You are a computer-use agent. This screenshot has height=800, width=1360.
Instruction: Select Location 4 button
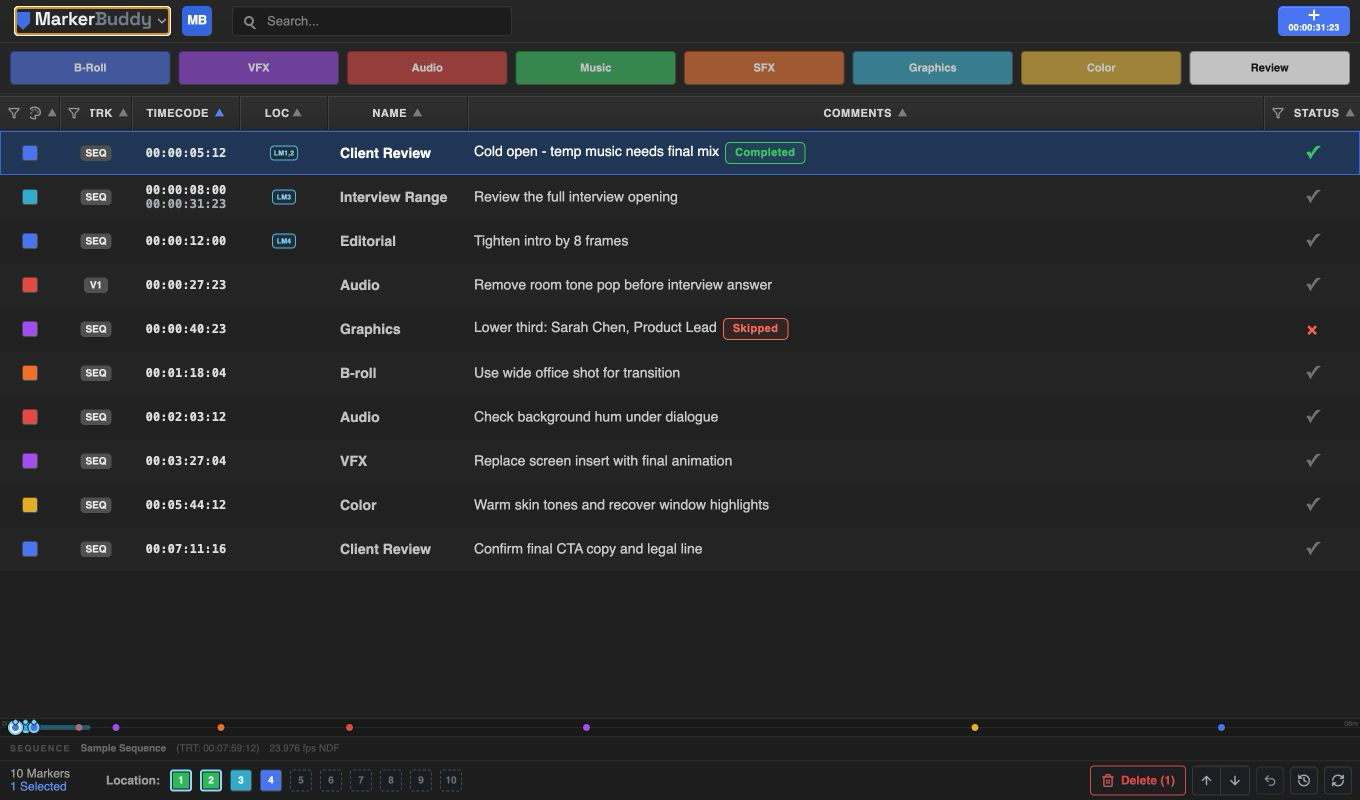pos(271,780)
